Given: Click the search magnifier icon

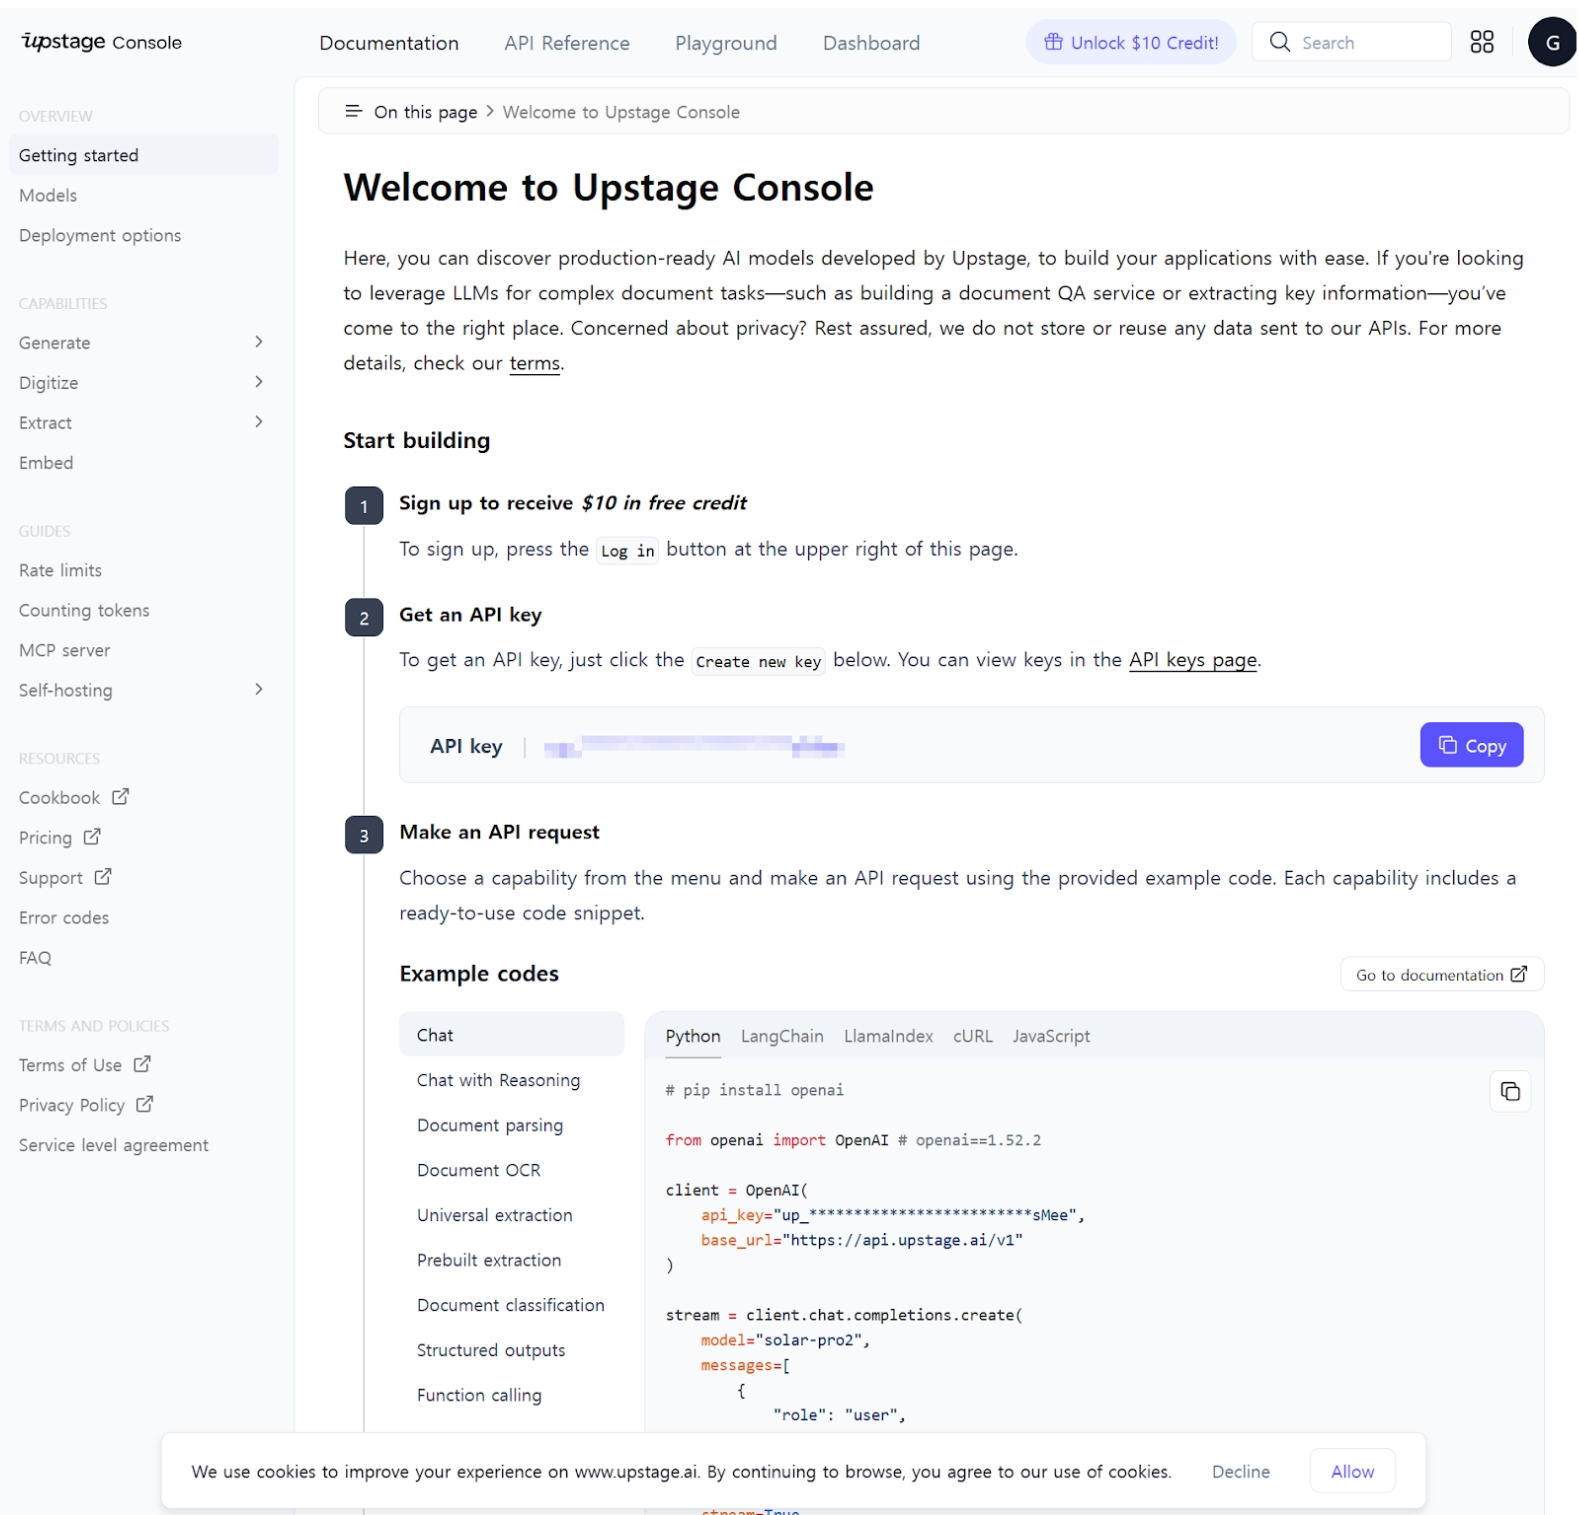Looking at the screenshot, I should coord(1278,42).
